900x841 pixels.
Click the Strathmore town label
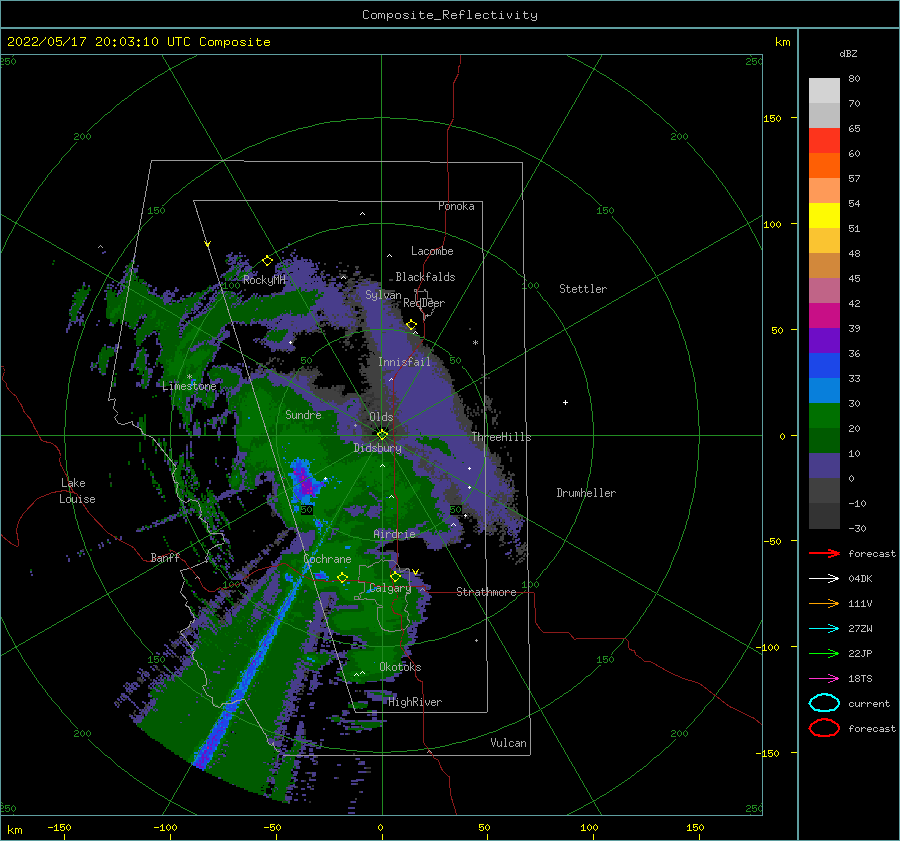pos(486,592)
